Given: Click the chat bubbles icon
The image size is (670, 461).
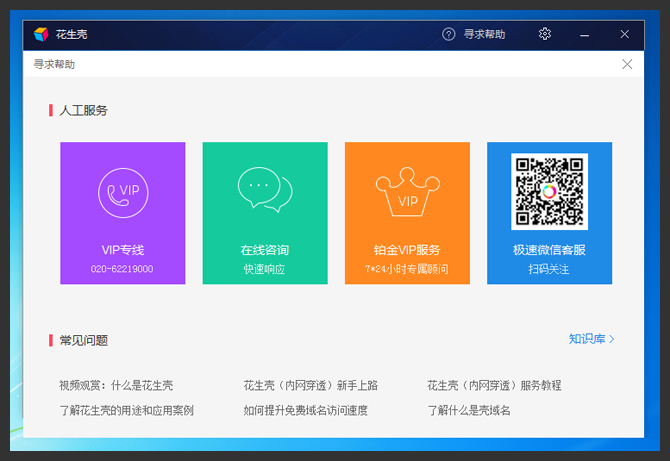Looking at the screenshot, I should pos(265,189).
